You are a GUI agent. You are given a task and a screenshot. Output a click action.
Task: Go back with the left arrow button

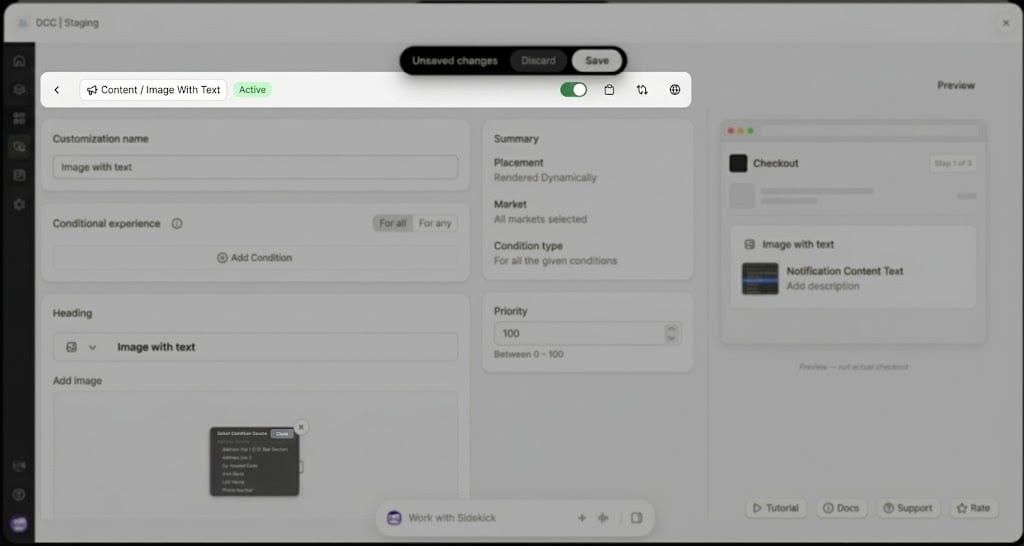point(57,90)
